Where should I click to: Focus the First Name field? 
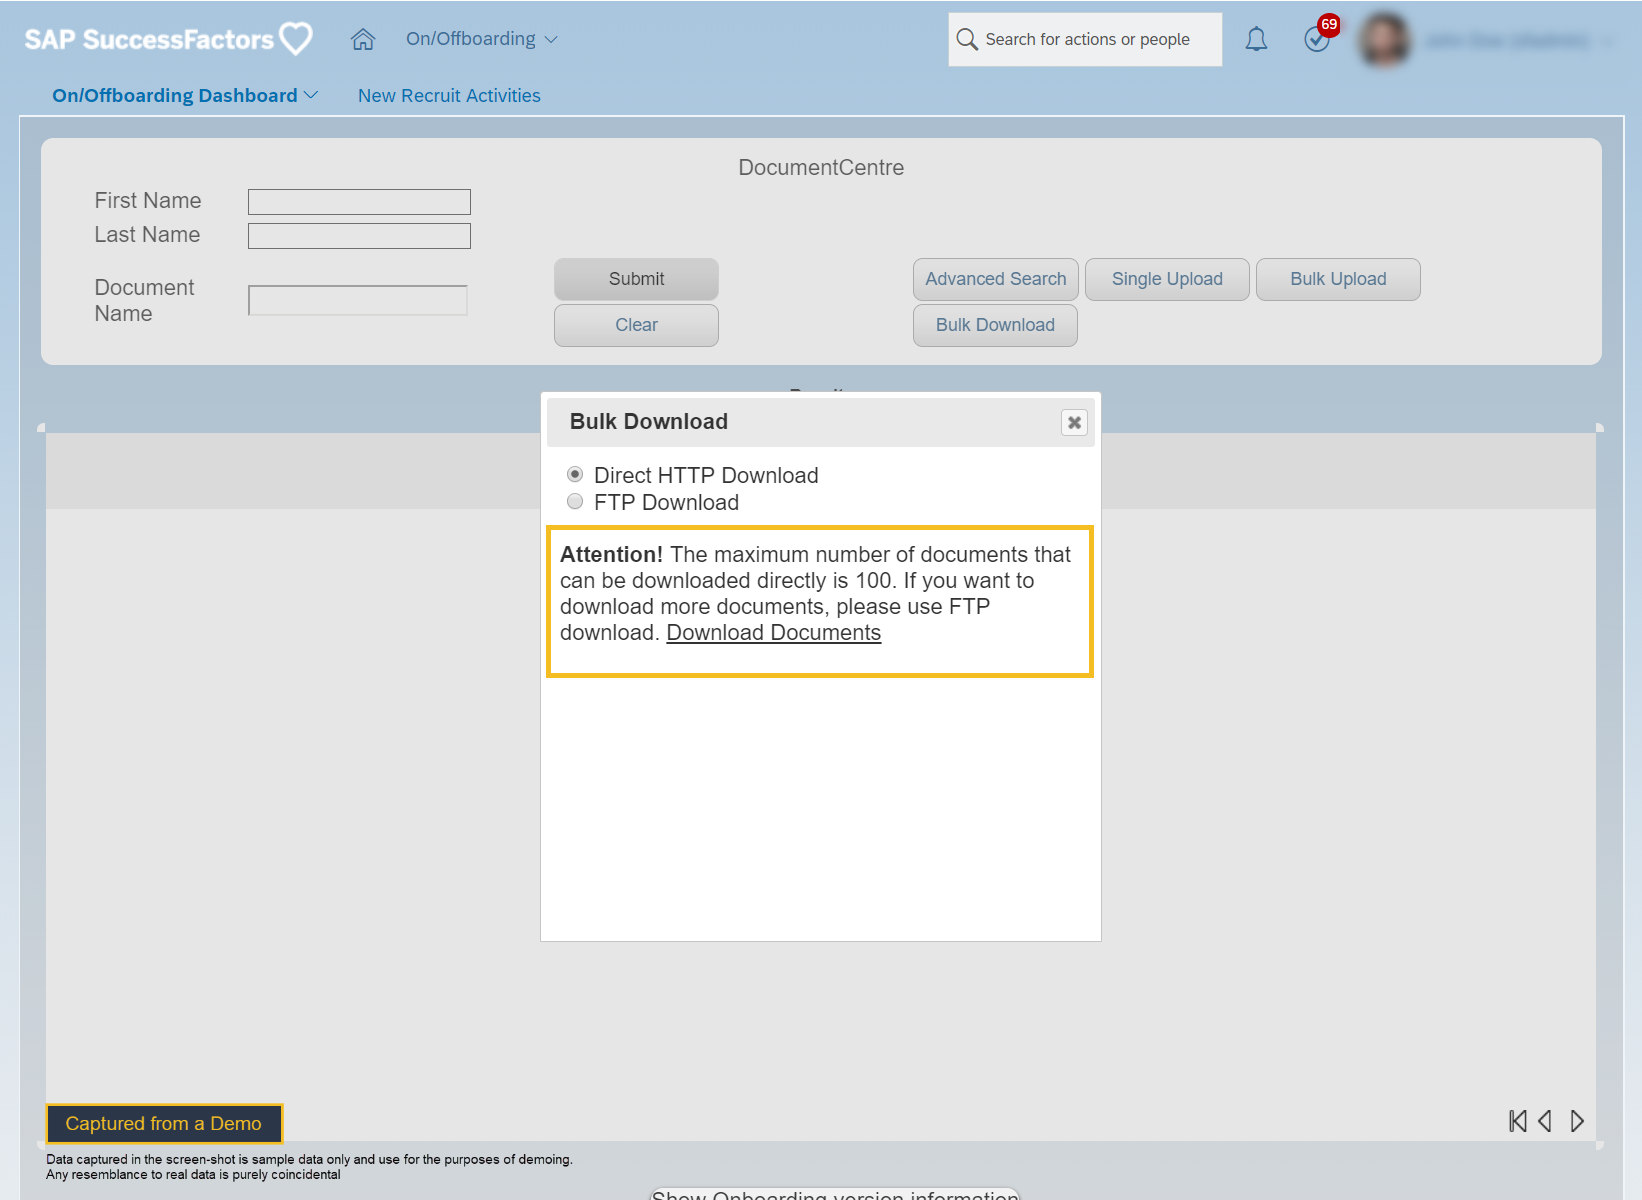point(359,202)
